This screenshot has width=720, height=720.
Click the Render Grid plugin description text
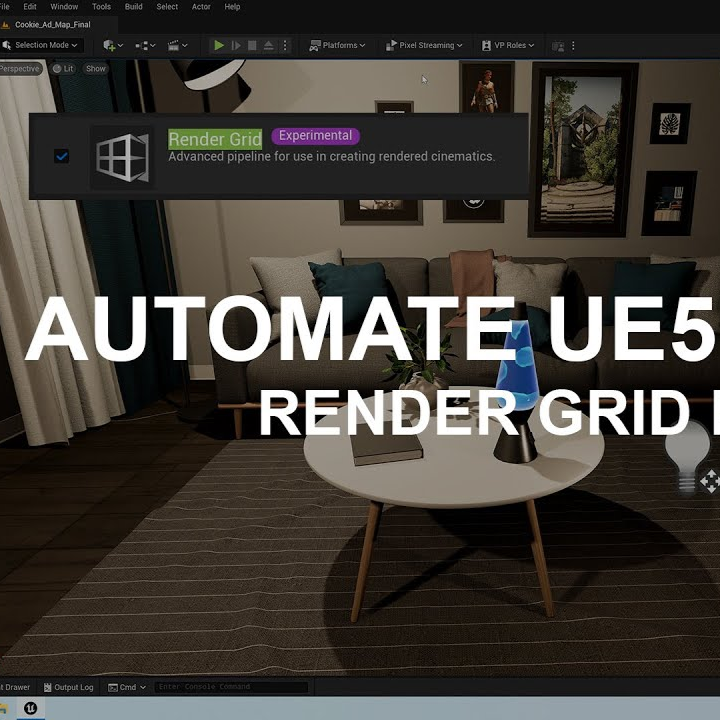coord(332,157)
